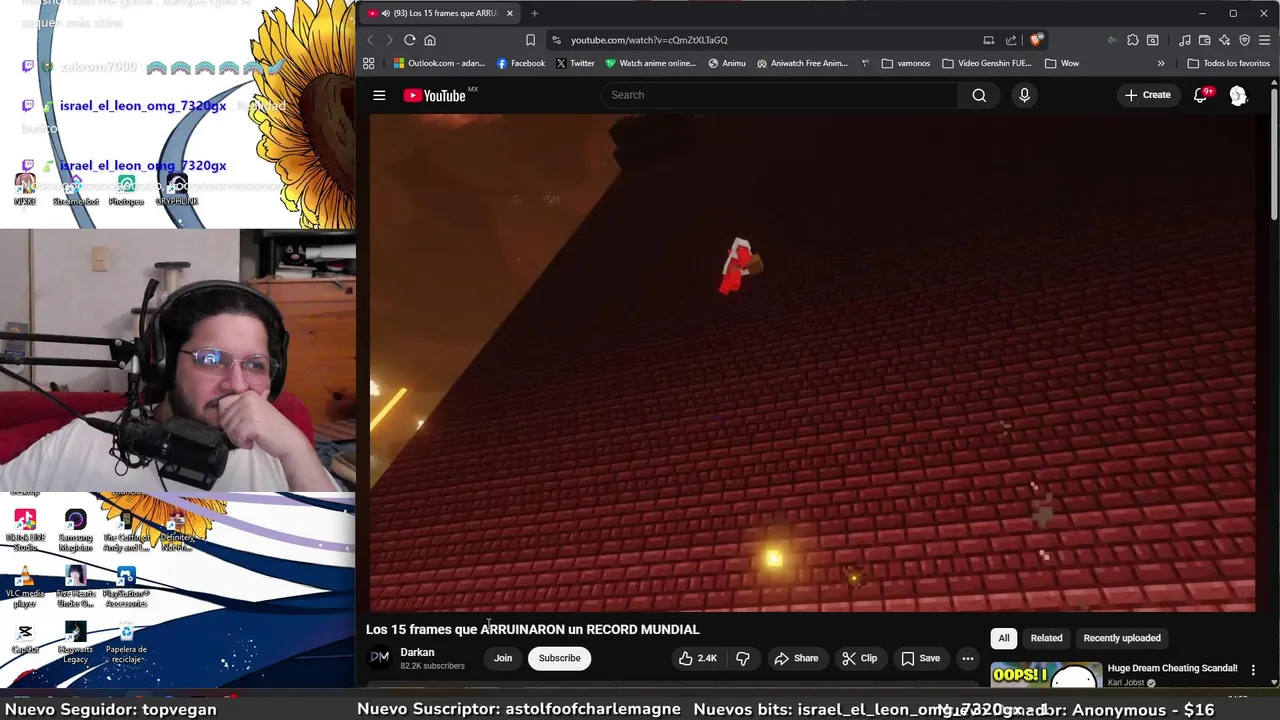Open the Brave Shields lion icon

pyautogui.click(x=1036, y=40)
